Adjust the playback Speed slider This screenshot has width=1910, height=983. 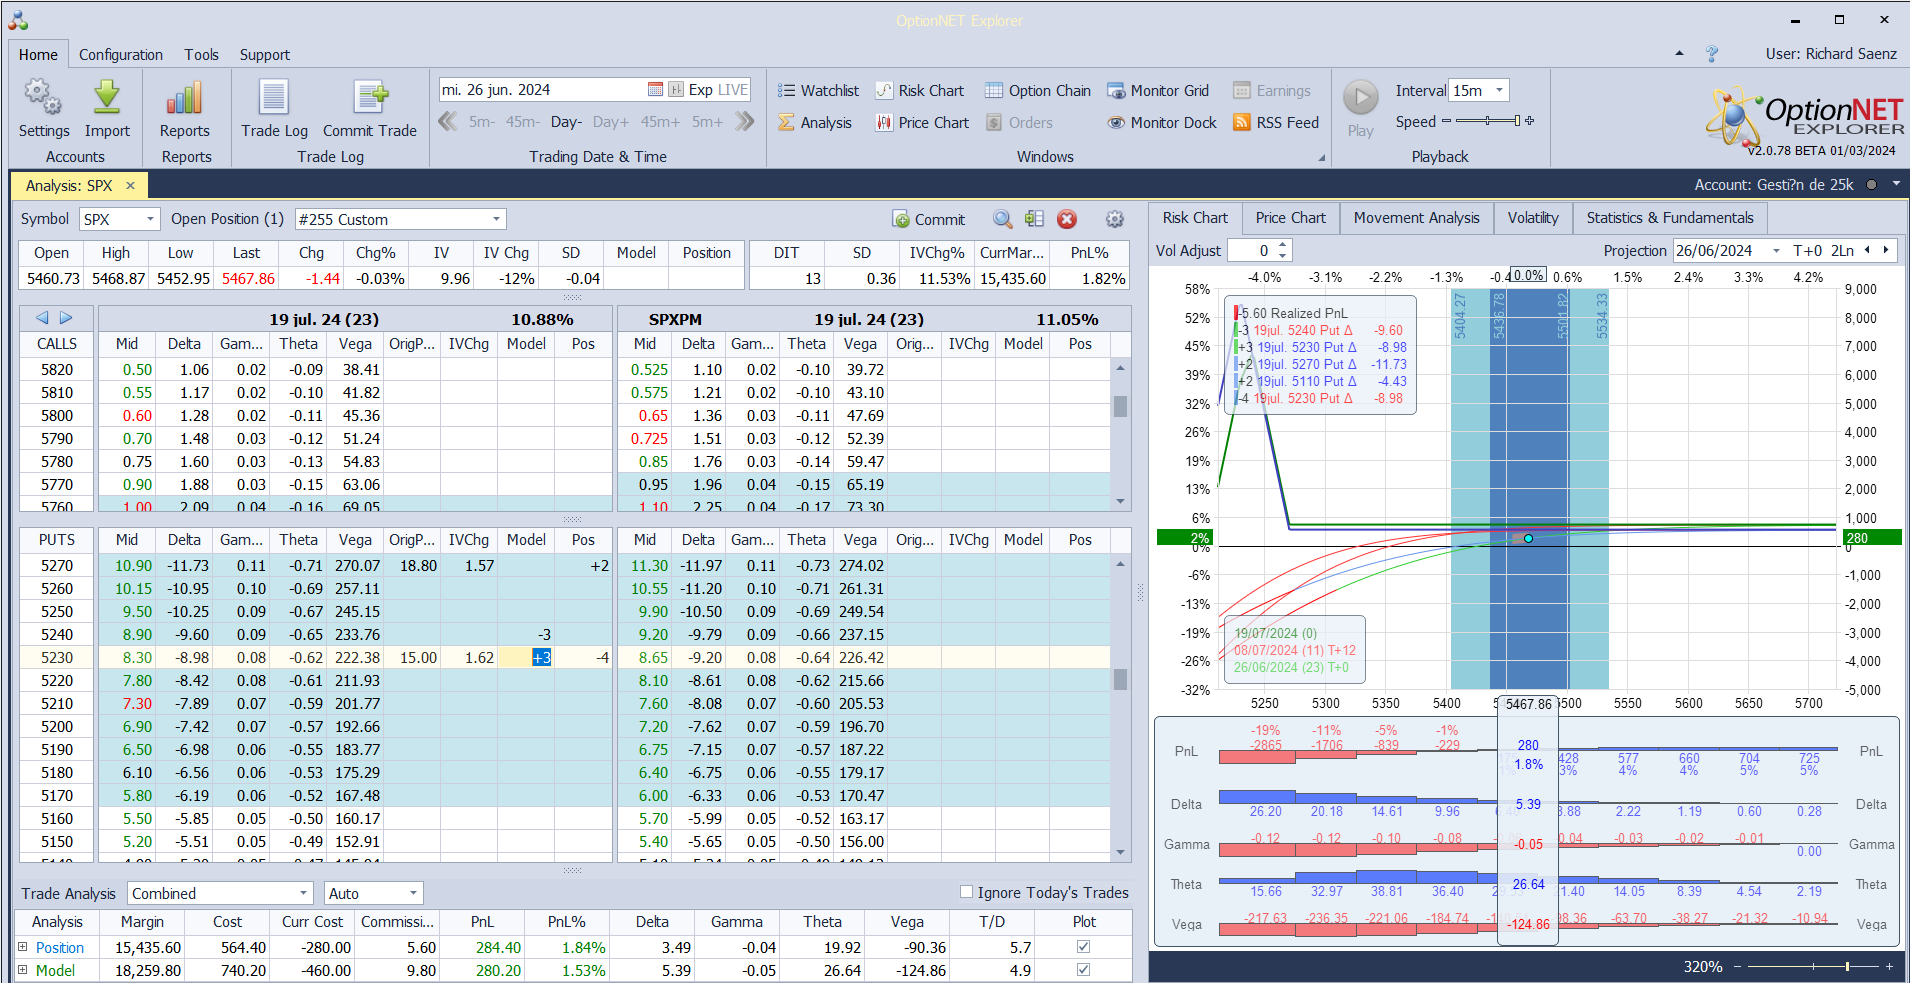pos(1487,121)
